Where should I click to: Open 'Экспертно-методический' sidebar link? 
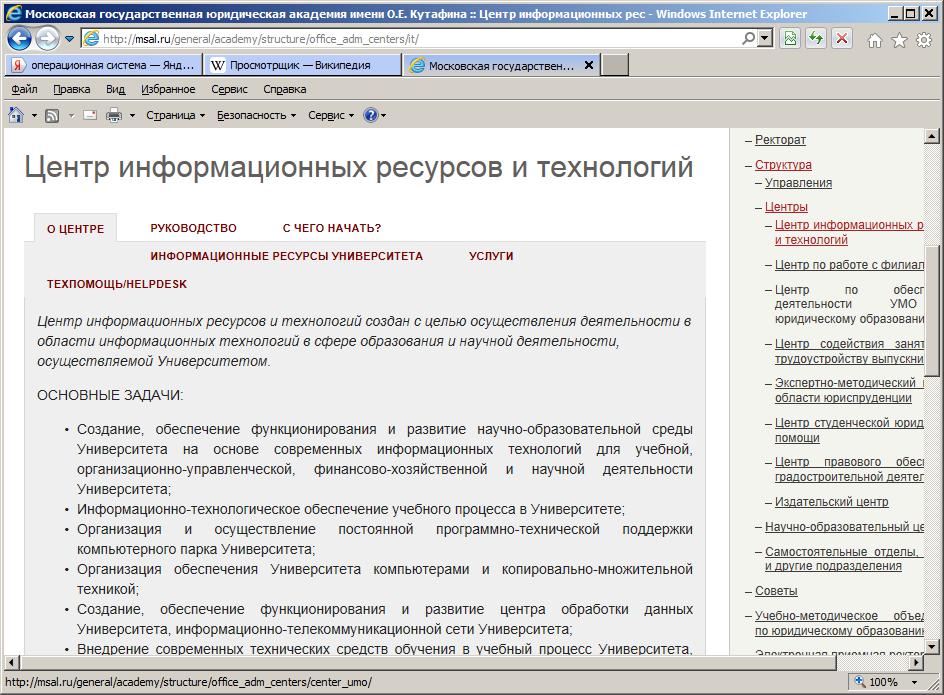tap(849, 390)
